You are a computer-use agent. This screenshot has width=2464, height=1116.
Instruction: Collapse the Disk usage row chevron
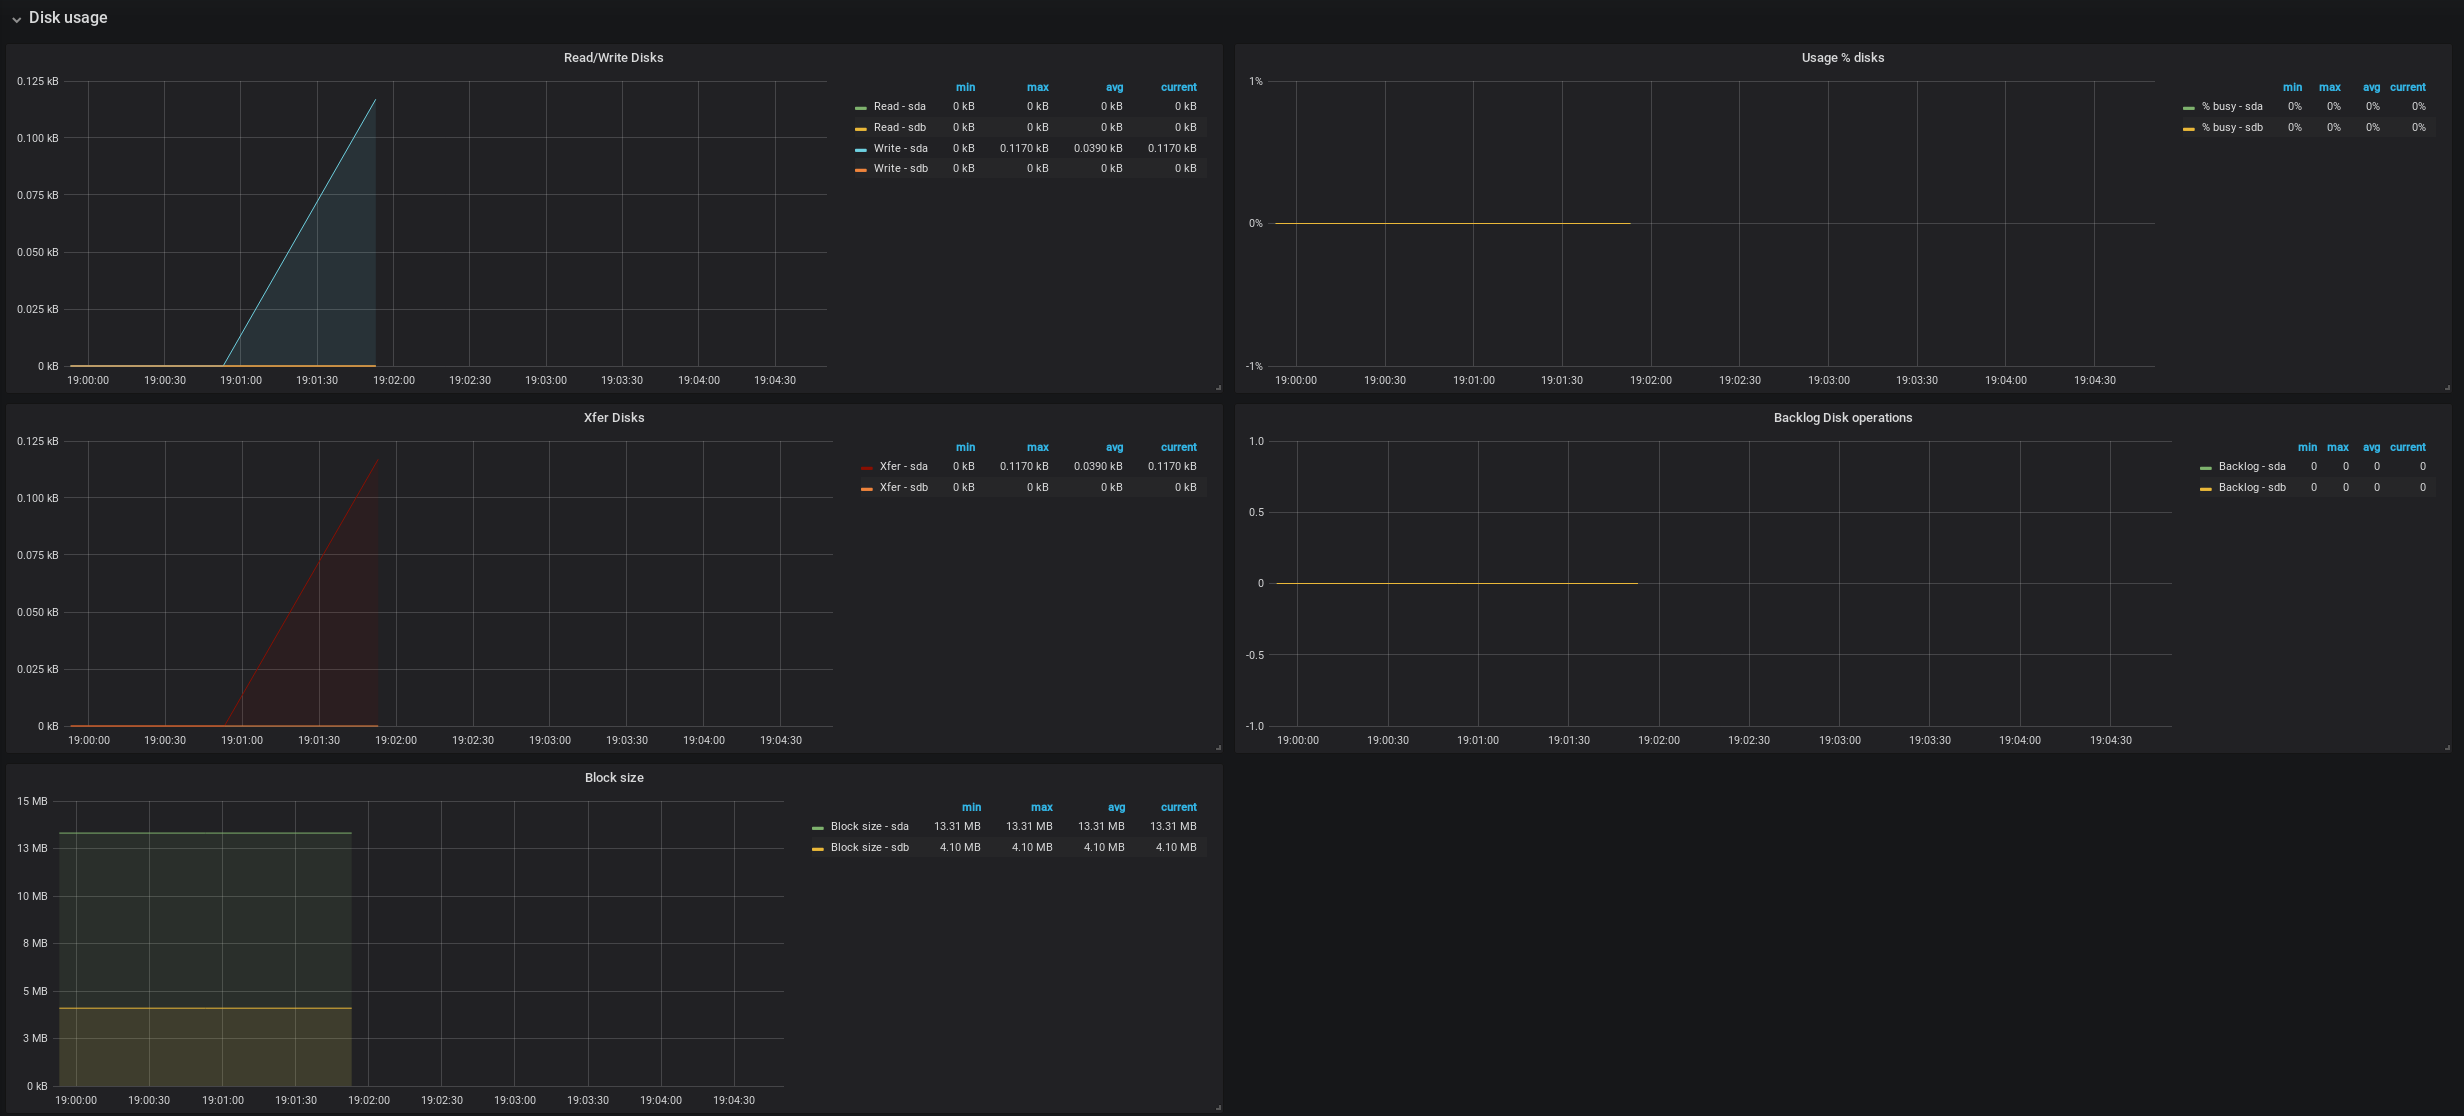coord(16,19)
